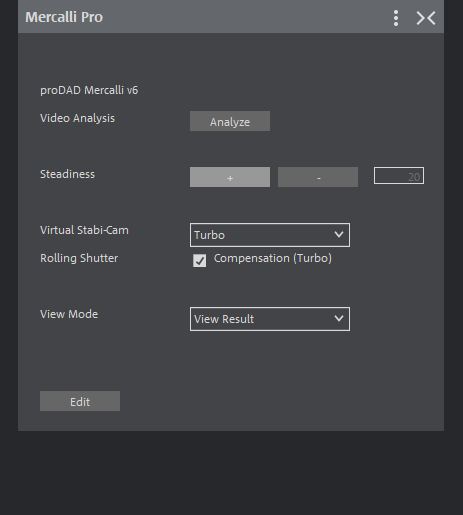Expand the chevron arrow beside Turbo

[339, 235]
